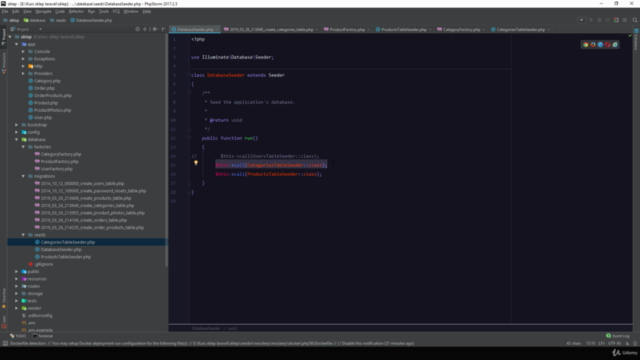Switch to CategoriesTableSeeder.php editor tab

[x=520, y=29]
